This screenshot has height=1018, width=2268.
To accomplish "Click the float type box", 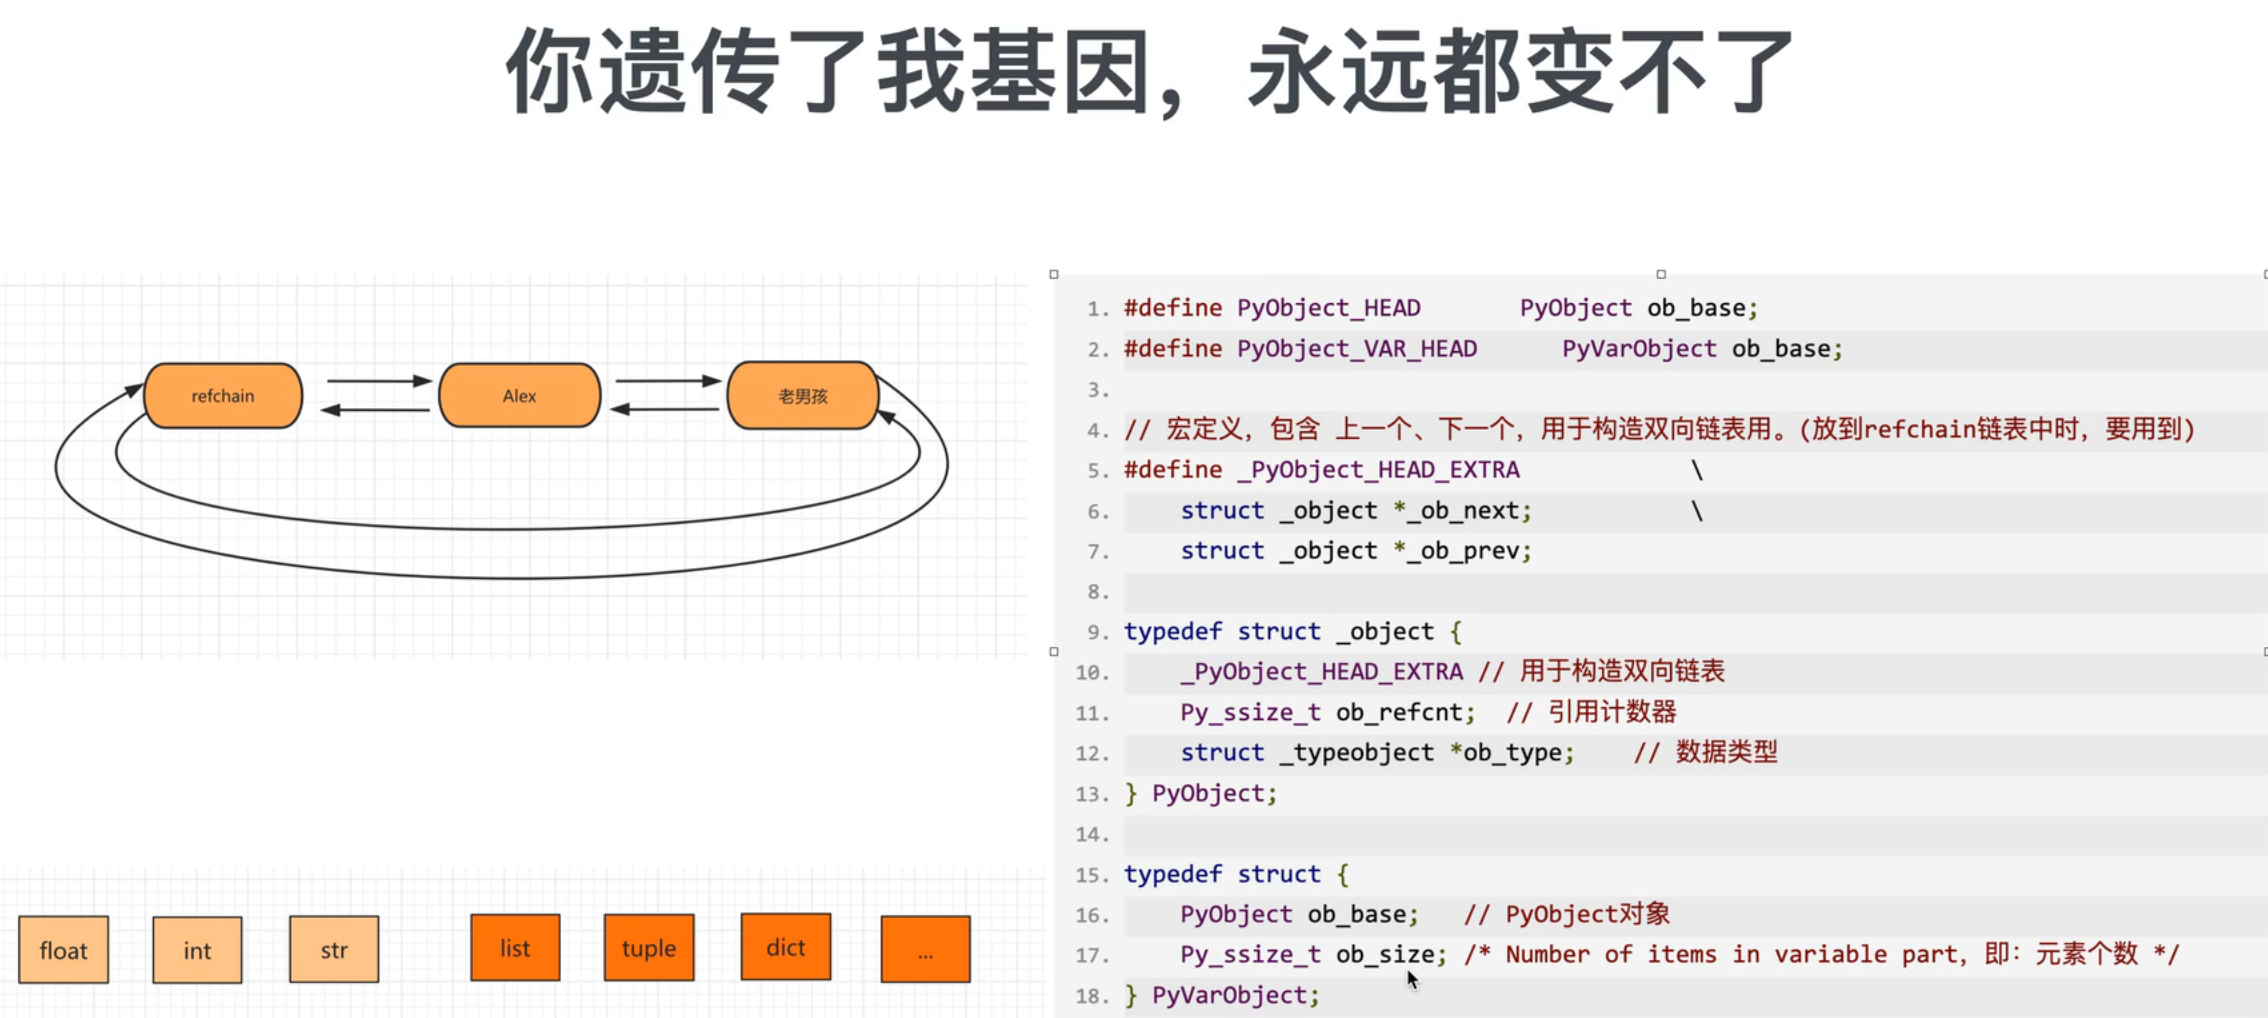I will (x=63, y=950).
